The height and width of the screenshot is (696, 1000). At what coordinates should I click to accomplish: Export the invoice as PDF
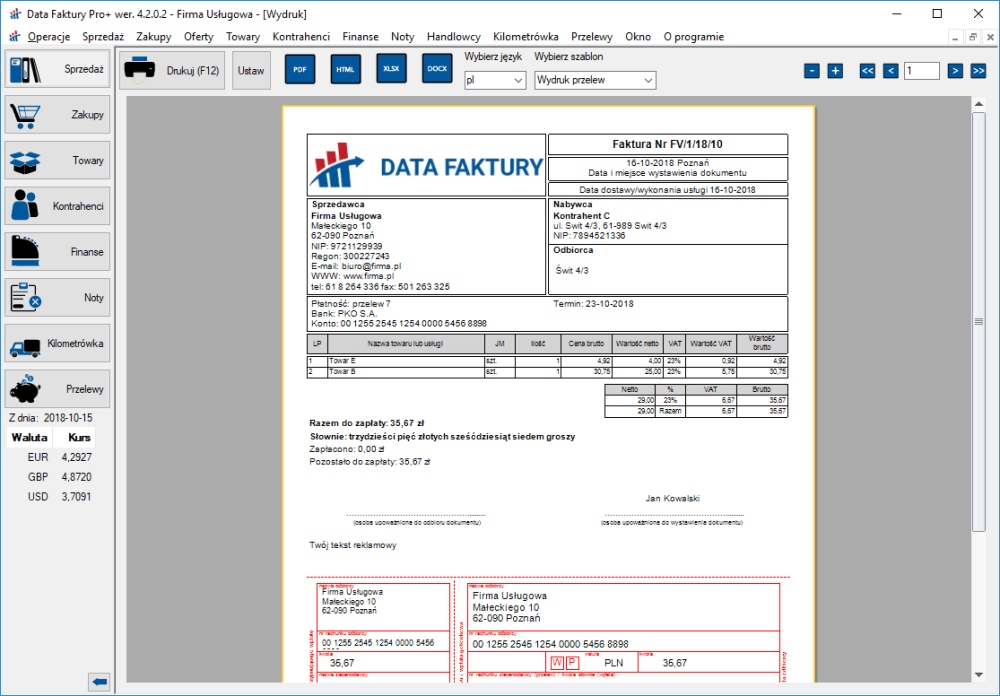pos(300,70)
